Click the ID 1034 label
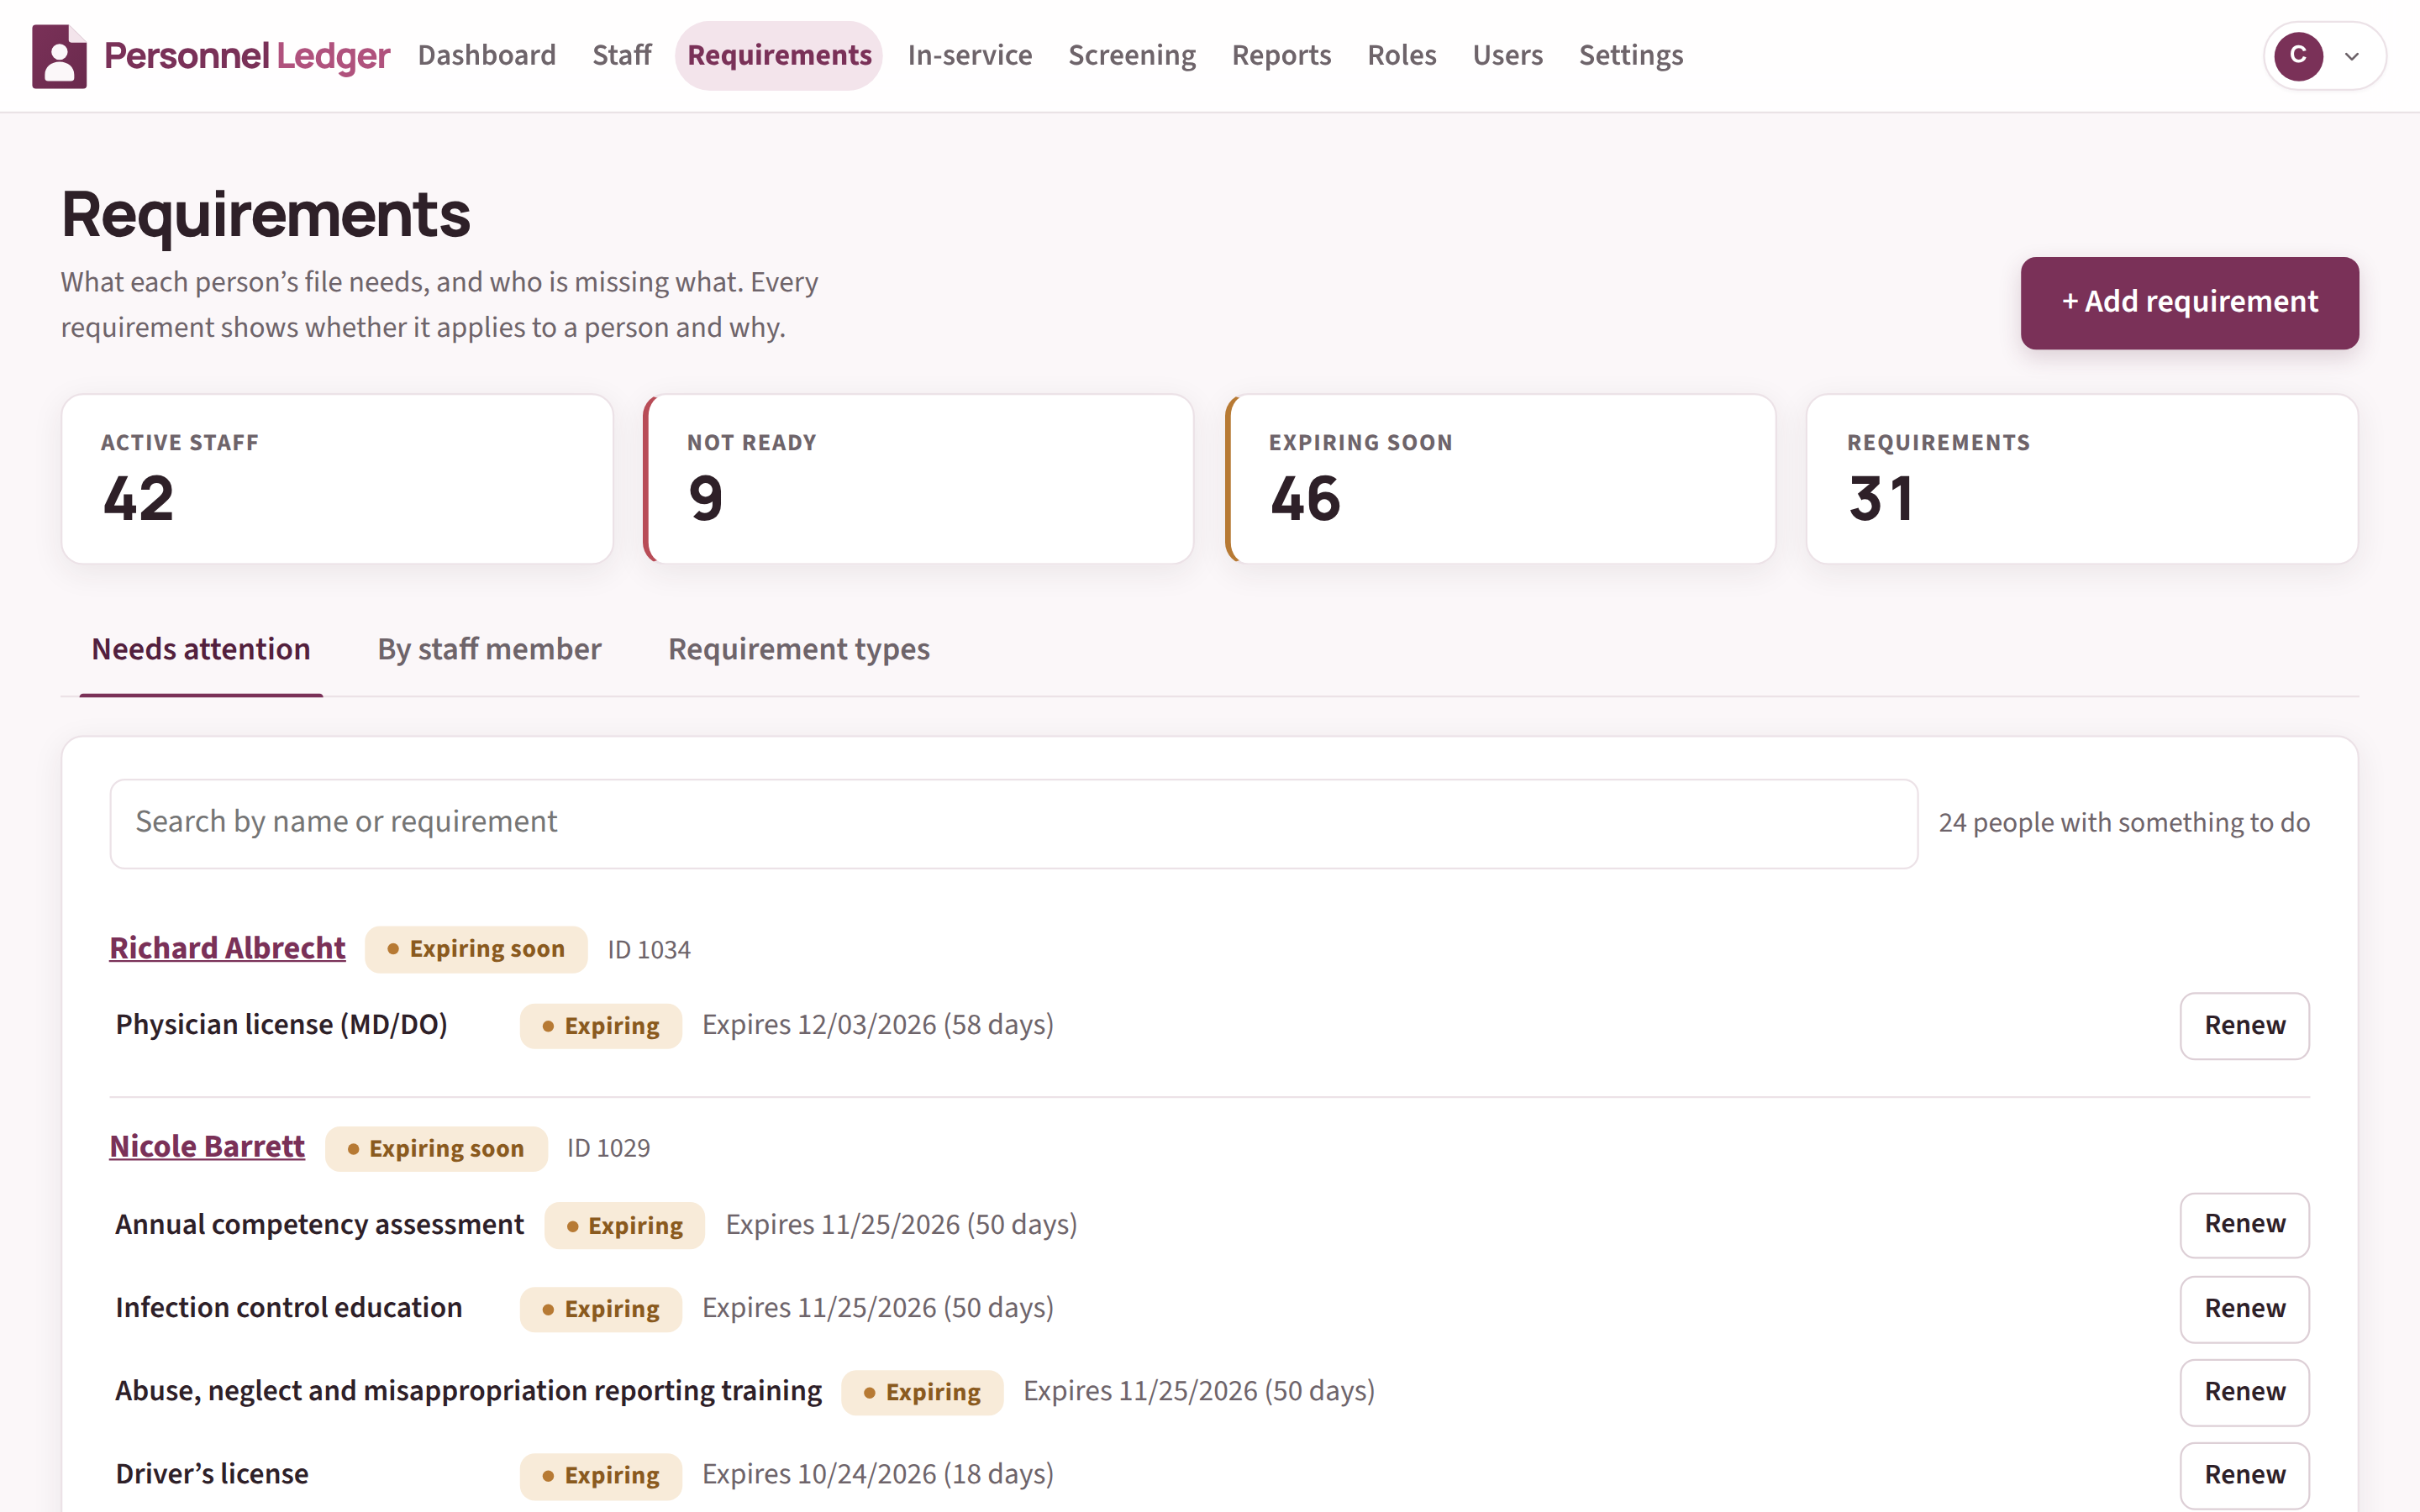Viewport: 2420px width, 1512px height. pos(649,950)
